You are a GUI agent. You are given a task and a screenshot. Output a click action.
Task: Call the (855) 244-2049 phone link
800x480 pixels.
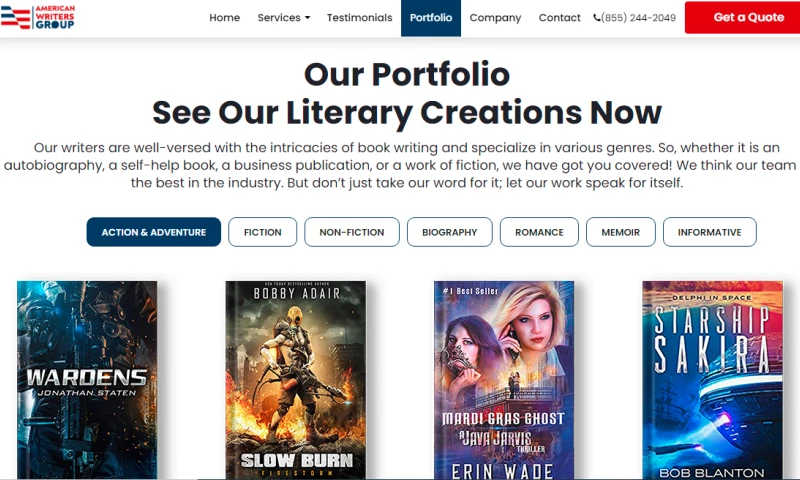click(x=638, y=18)
